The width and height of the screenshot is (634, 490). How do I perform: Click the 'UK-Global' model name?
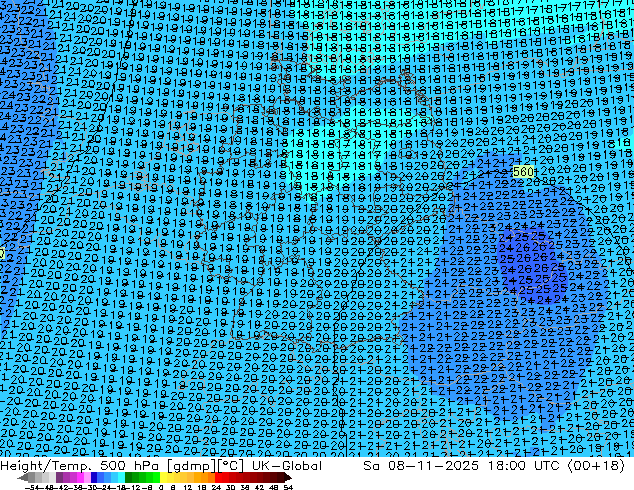coord(287,466)
